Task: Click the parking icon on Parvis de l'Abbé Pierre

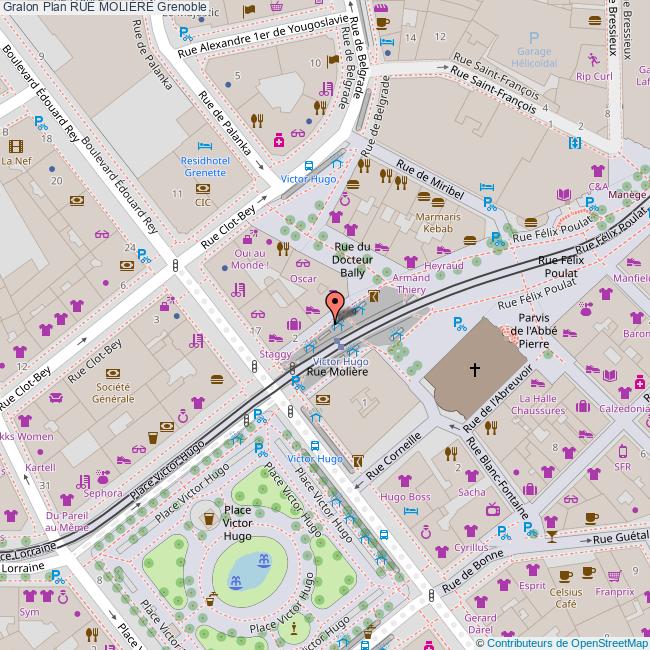Action: point(459,322)
